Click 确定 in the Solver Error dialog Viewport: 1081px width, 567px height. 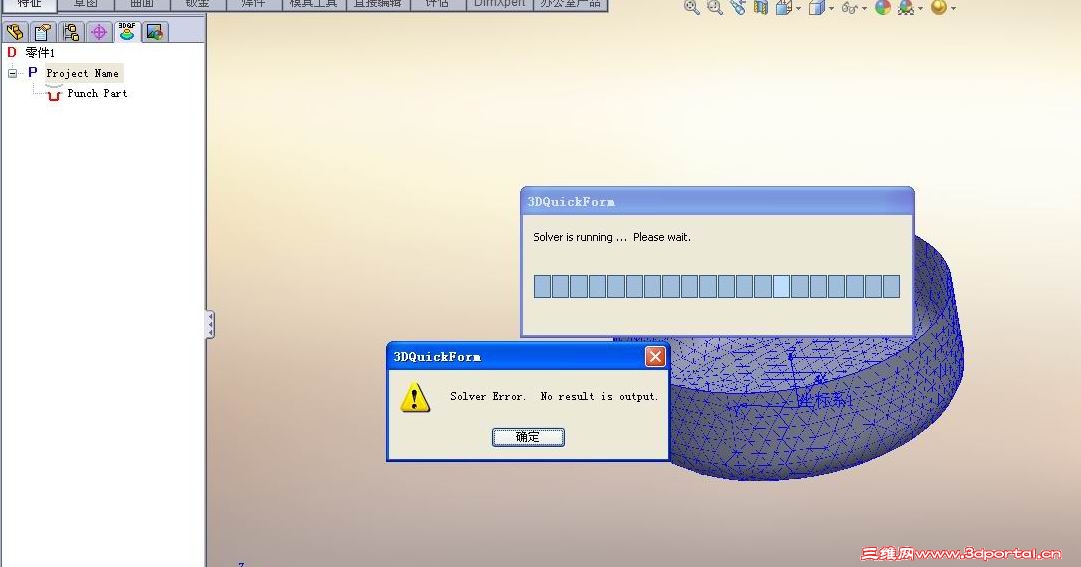[528, 437]
